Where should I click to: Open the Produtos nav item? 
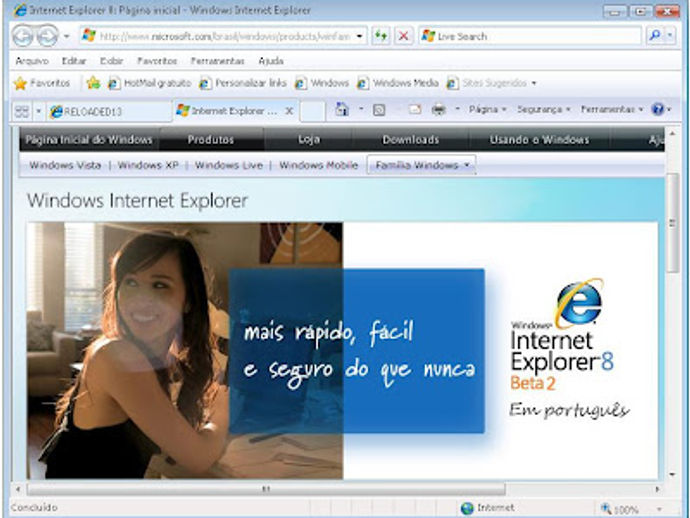coord(211,140)
